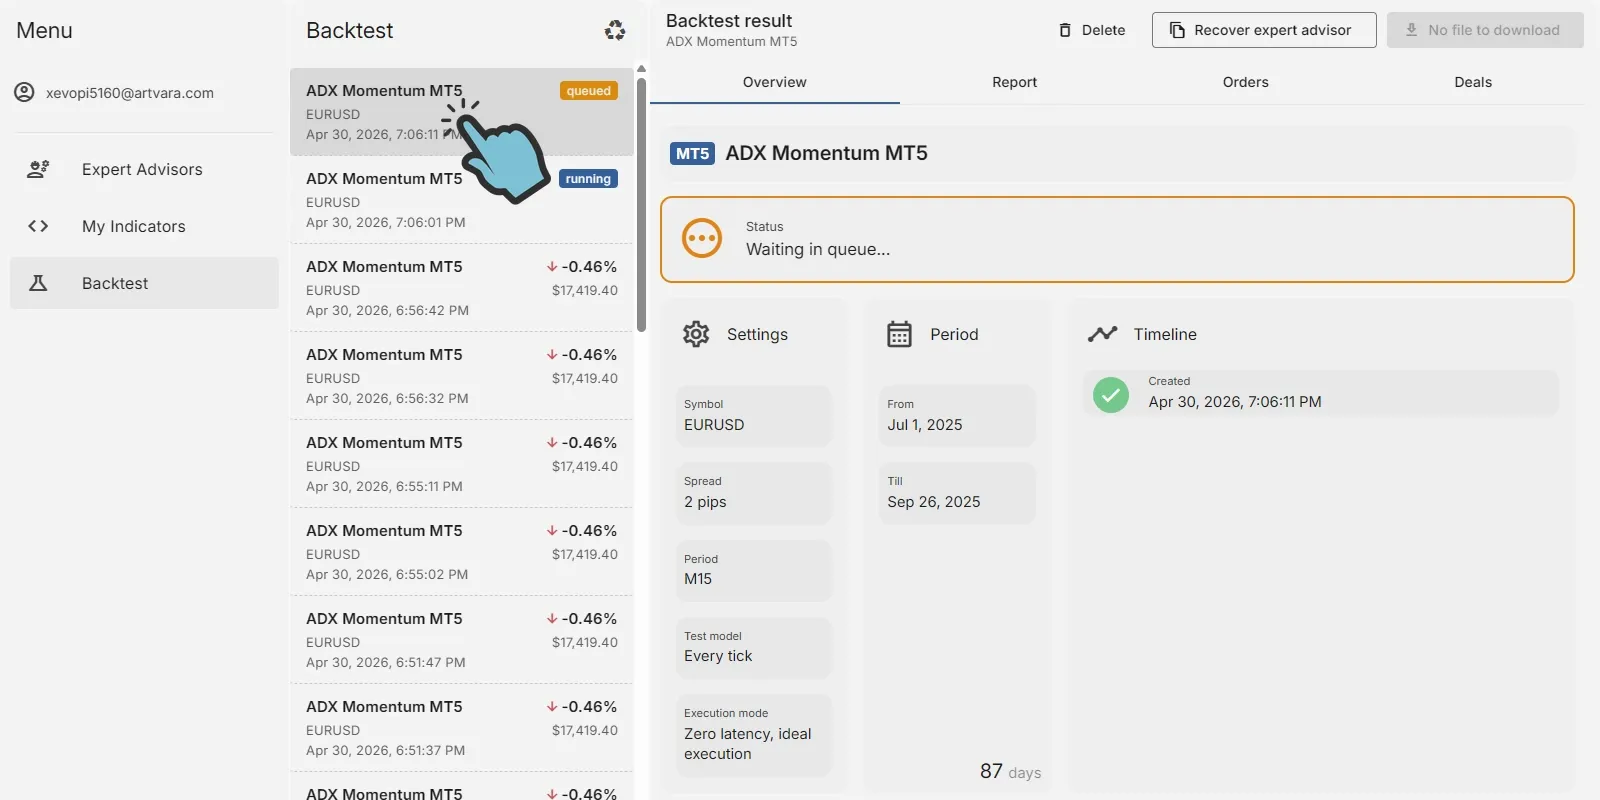Click the ADX Momentum MT5 result title

[x=826, y=153]
